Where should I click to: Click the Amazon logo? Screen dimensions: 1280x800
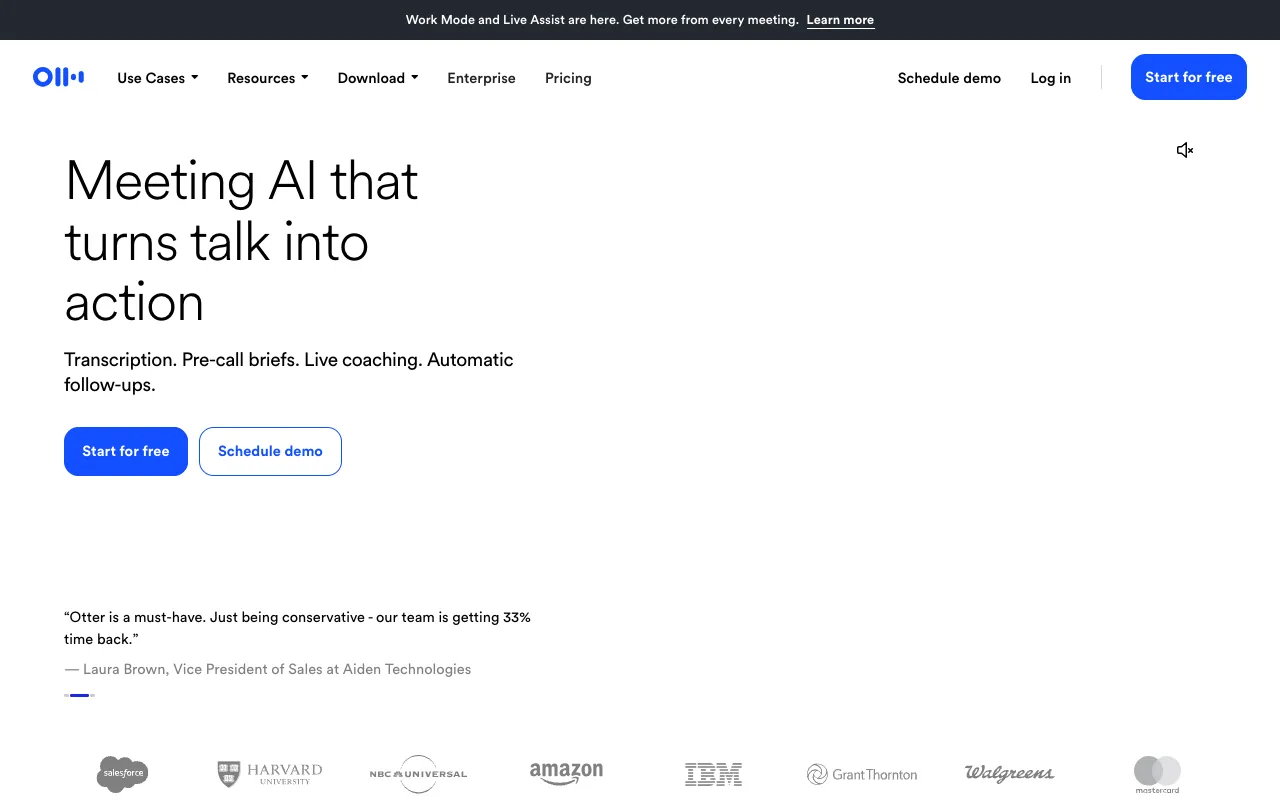[566, 773]
